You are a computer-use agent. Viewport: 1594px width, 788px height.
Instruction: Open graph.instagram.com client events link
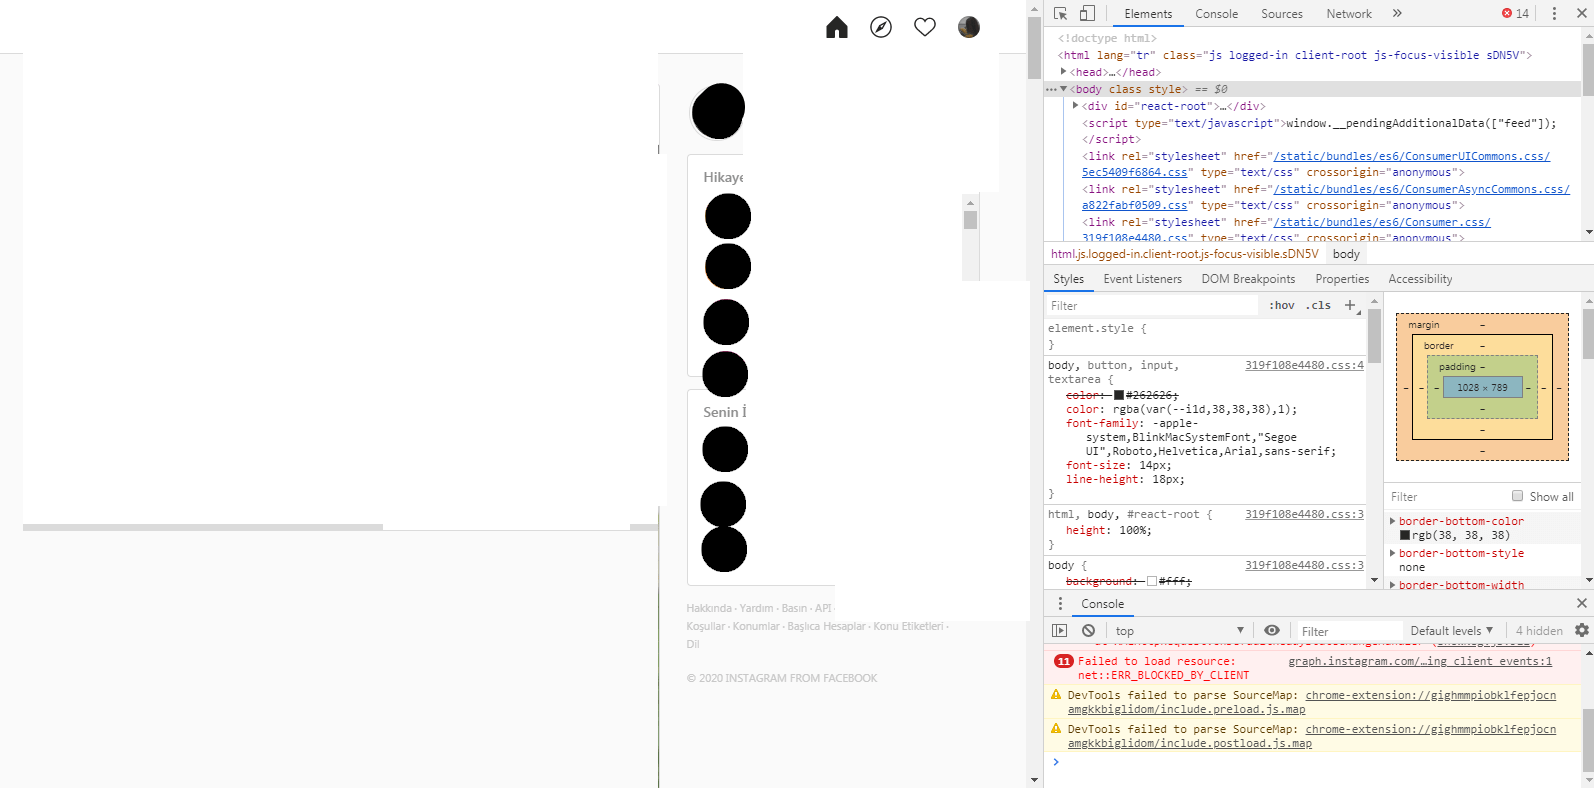(x=1420, y=661)
